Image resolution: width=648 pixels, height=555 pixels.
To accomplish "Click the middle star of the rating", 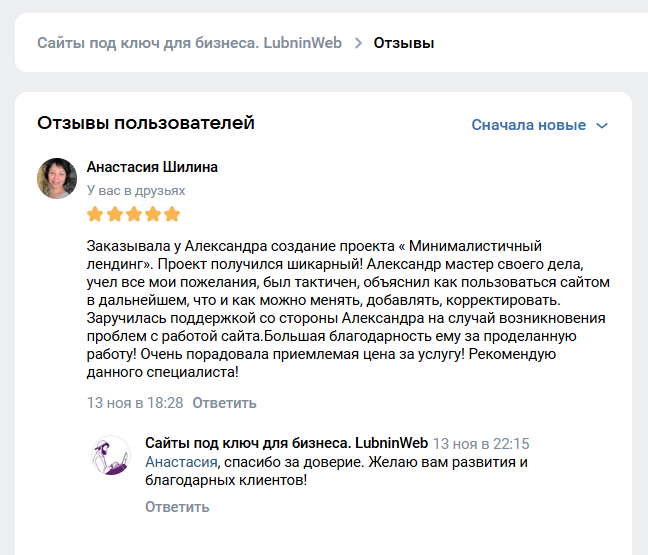I will pos(133,214).
